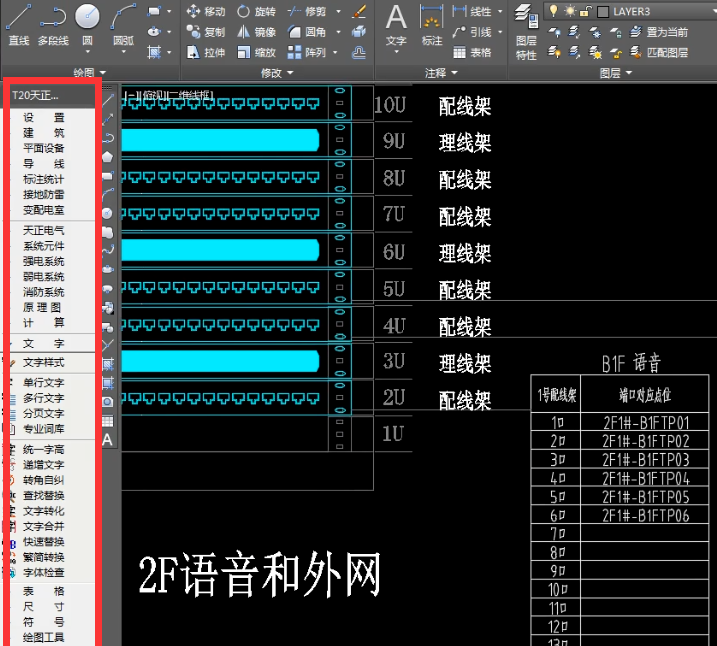Open the 天正电气 menu item
Viewport: 717px width, 646px height.
(x=43, y=229)
